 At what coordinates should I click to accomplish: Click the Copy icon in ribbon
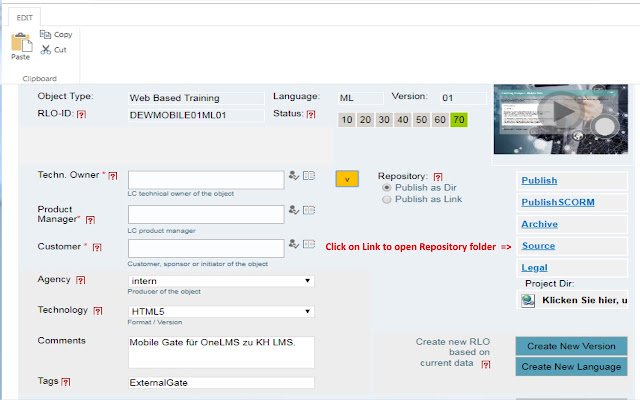(45, 34)
